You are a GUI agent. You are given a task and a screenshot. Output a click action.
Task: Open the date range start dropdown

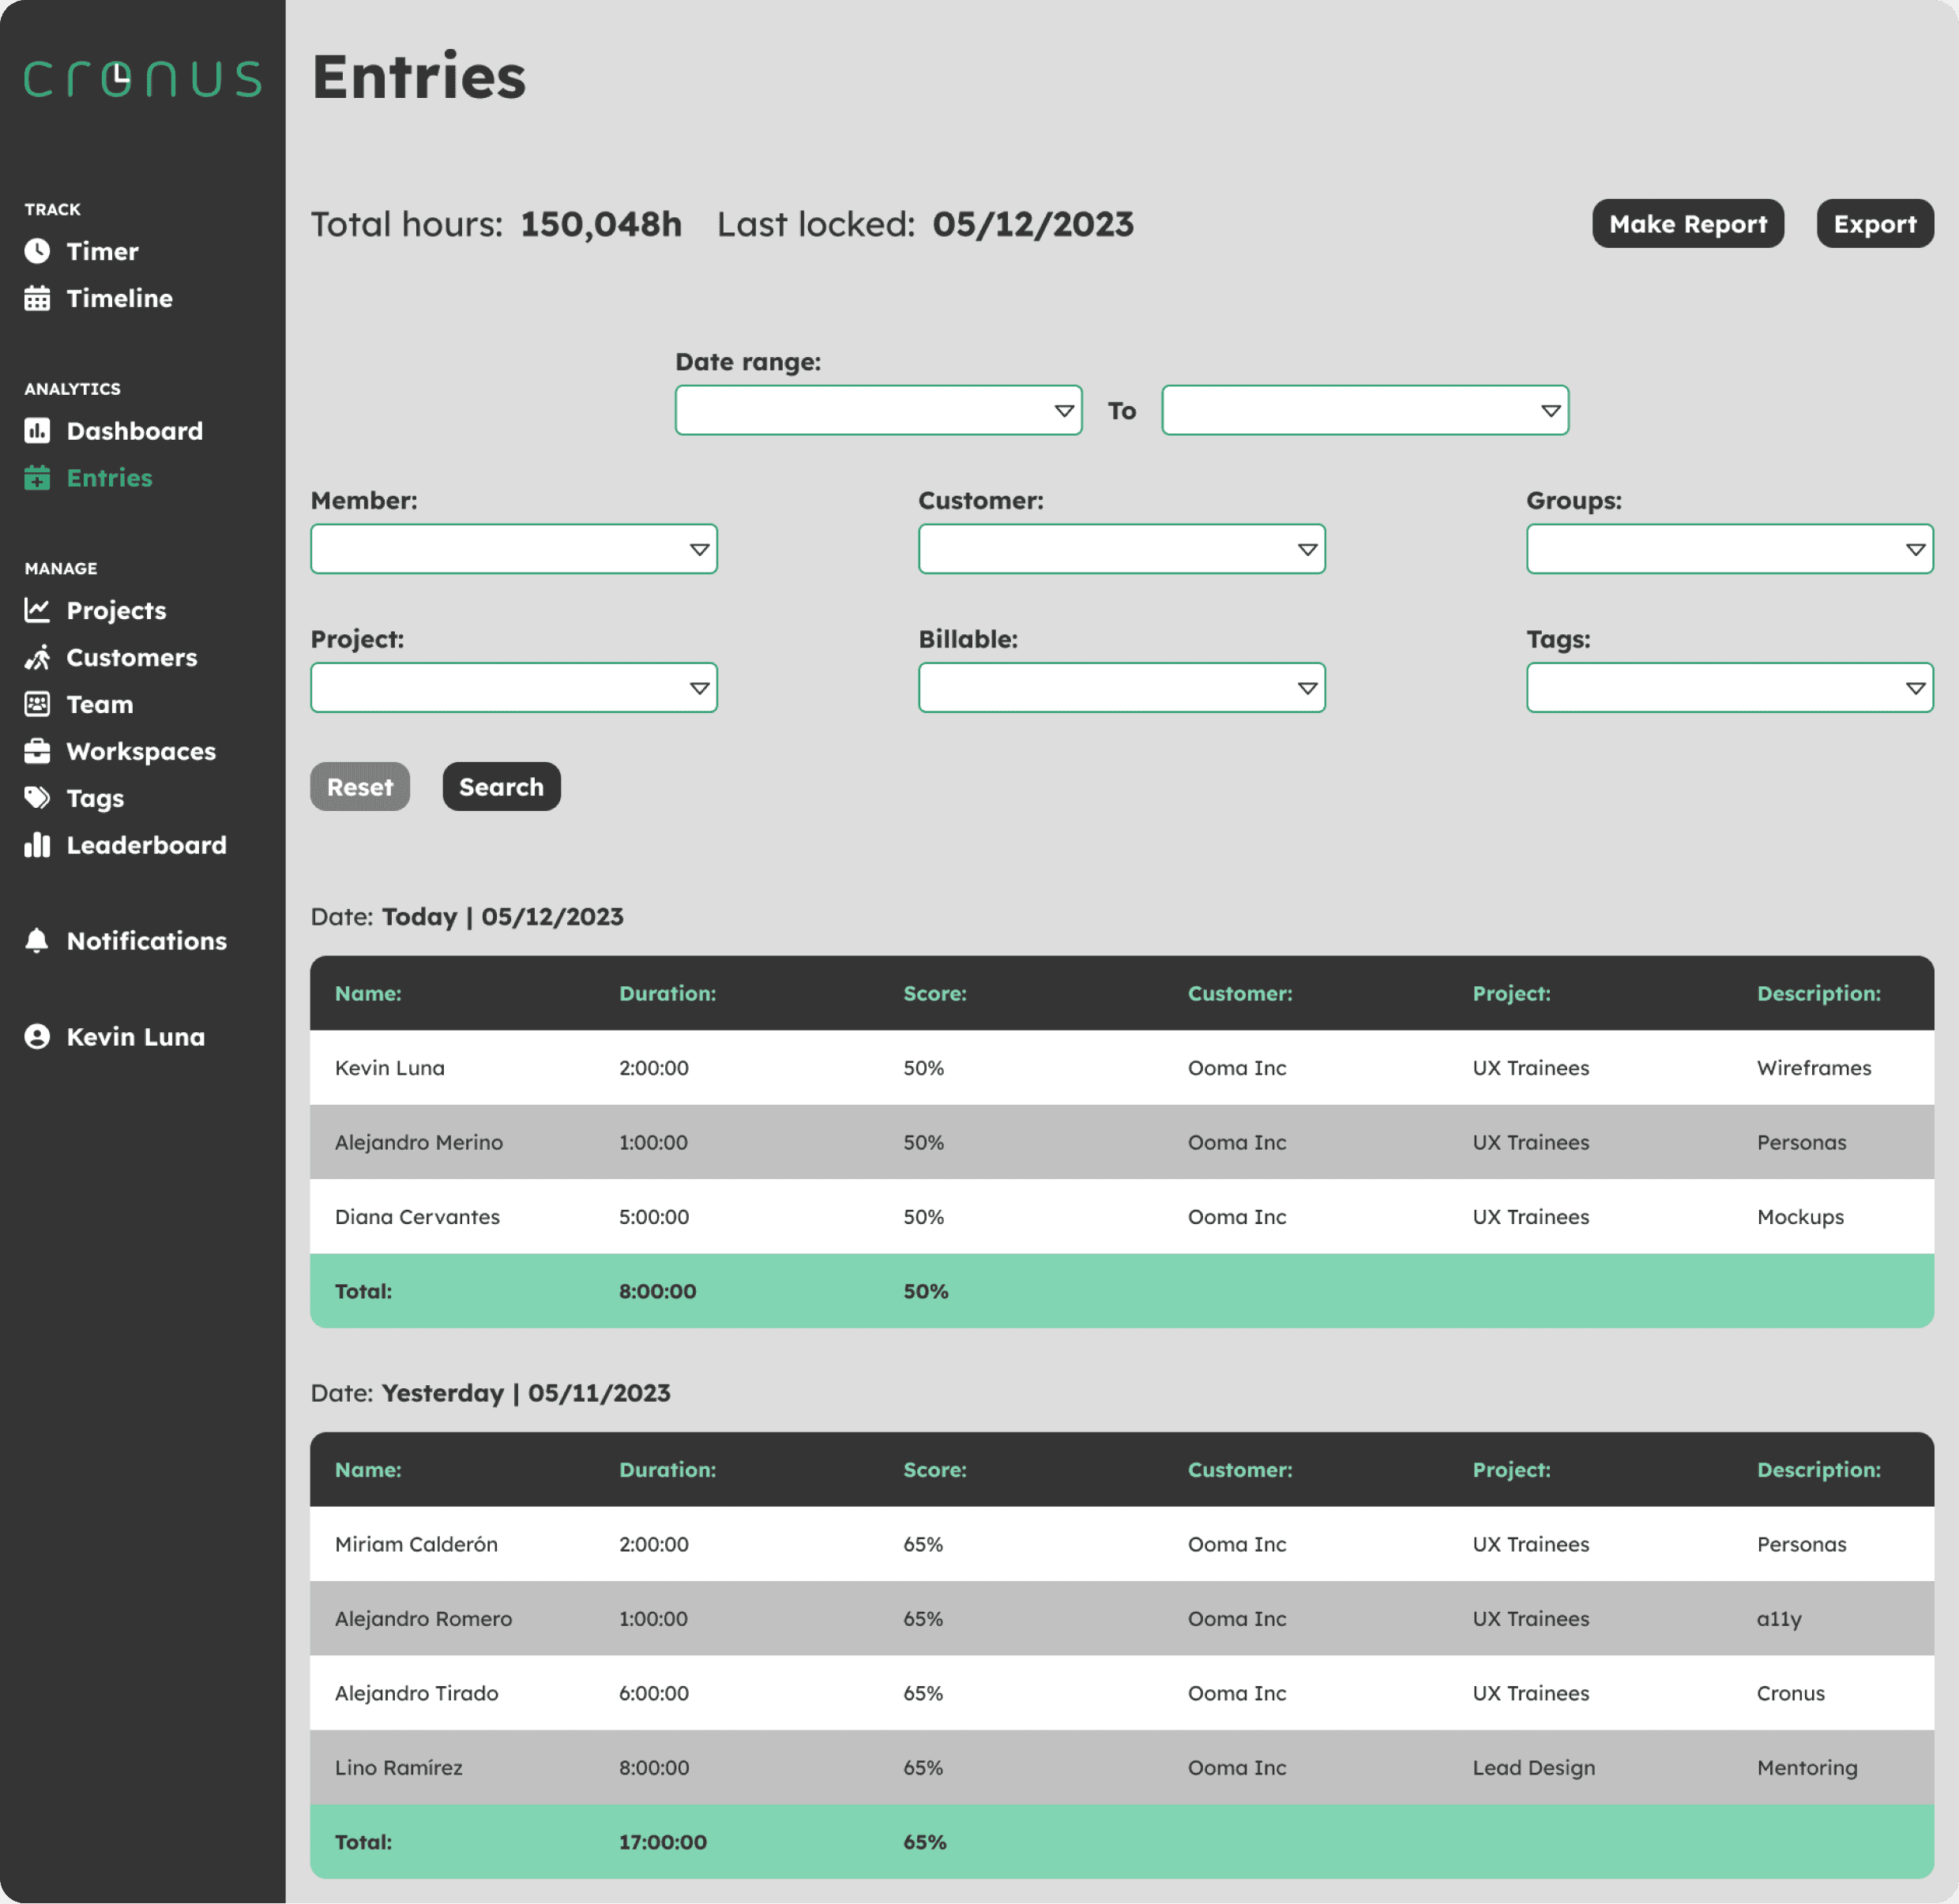877,410
